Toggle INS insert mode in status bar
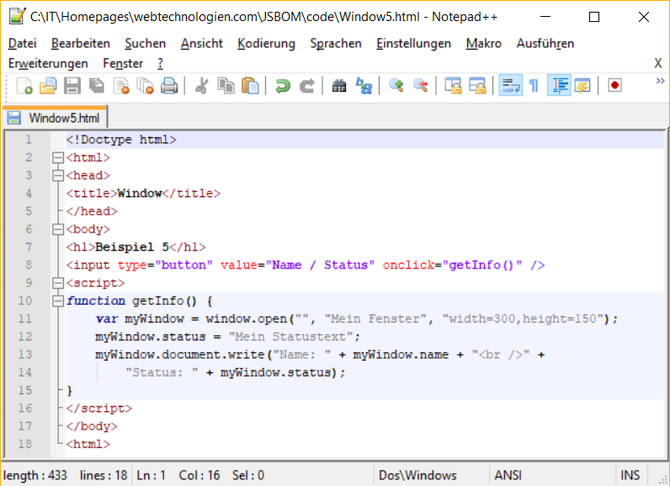This screenshot has height=486, width=670. 630,475
